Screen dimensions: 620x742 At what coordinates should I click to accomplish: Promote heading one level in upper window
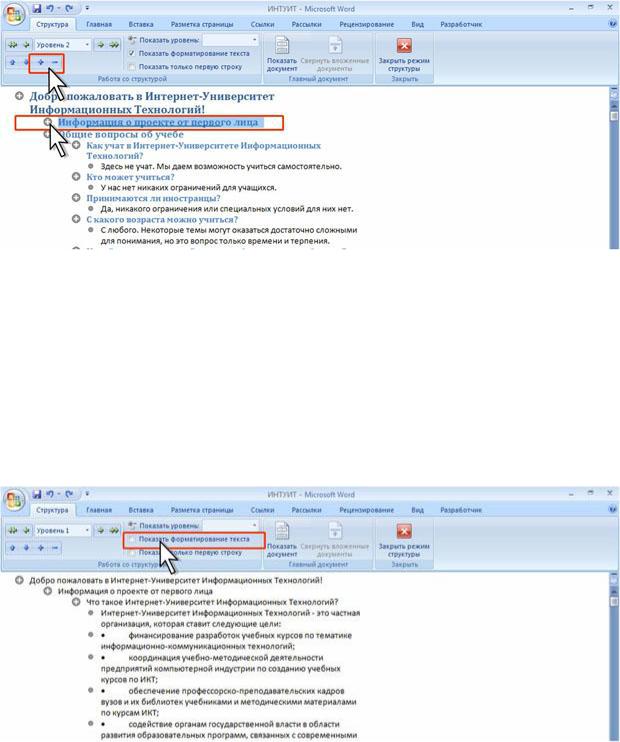pos(26,45)
